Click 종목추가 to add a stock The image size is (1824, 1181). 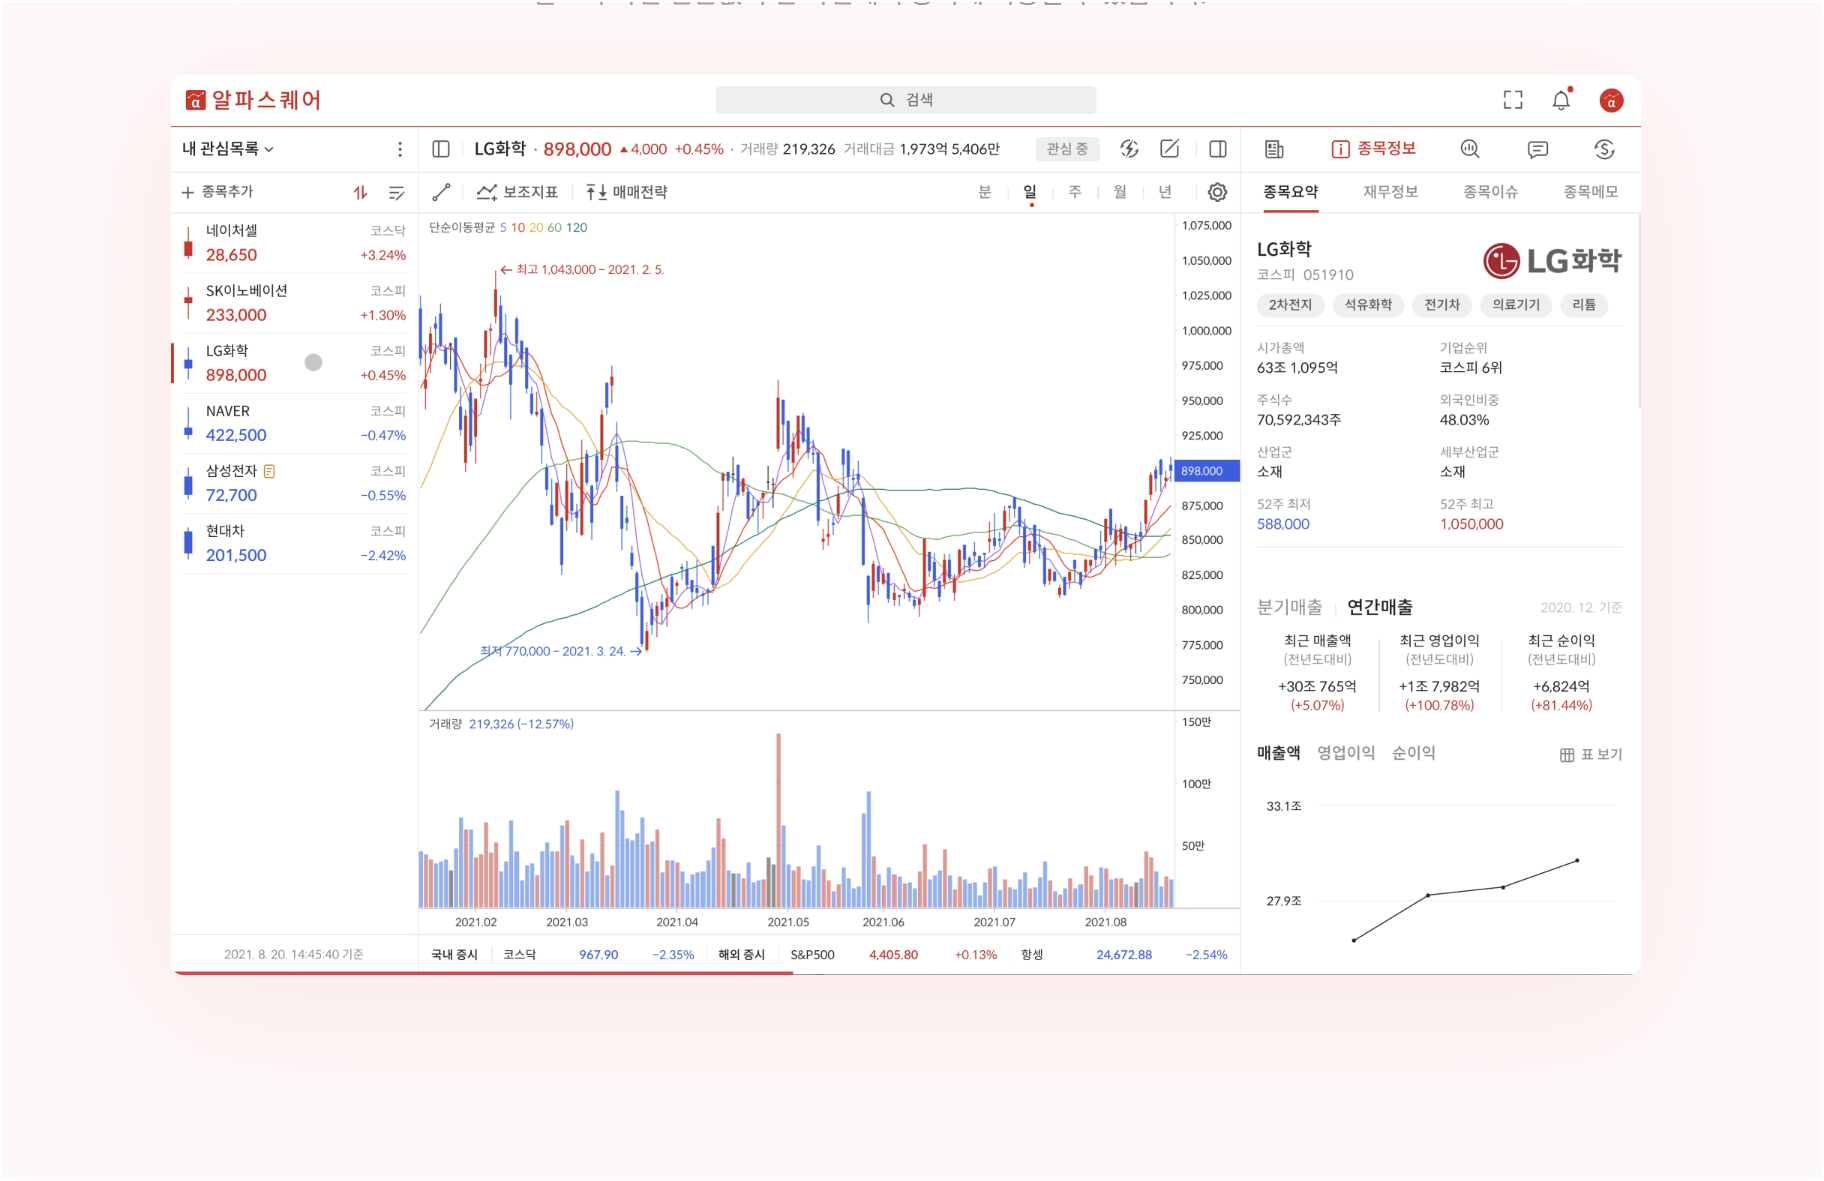click(218, 192)
